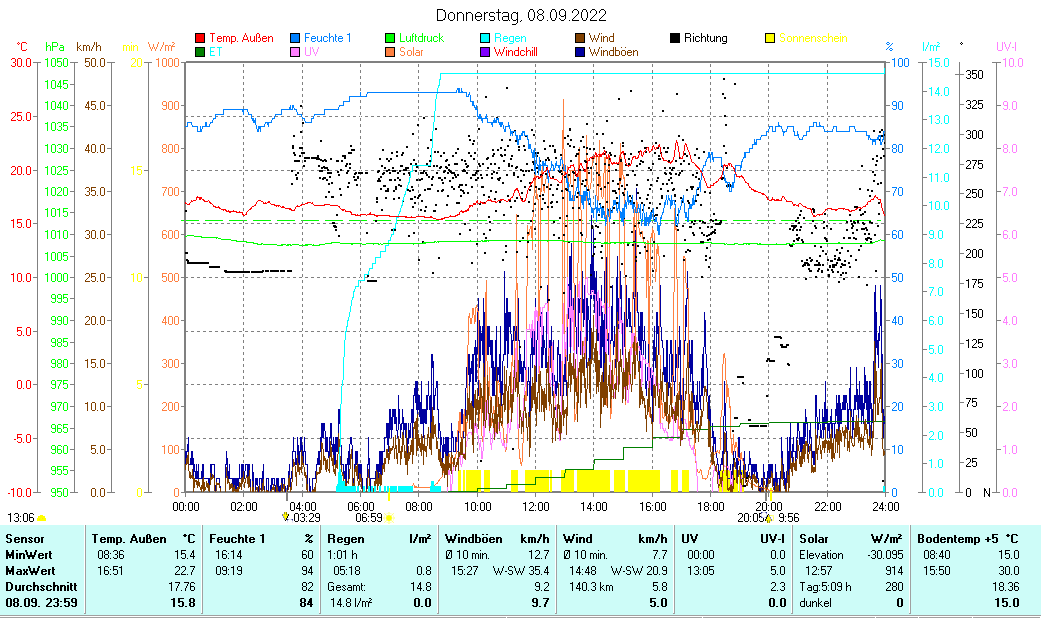The image size is (1041, 618).
Task: Click the orange W/m² axis unit label
Action: point(161,47)
